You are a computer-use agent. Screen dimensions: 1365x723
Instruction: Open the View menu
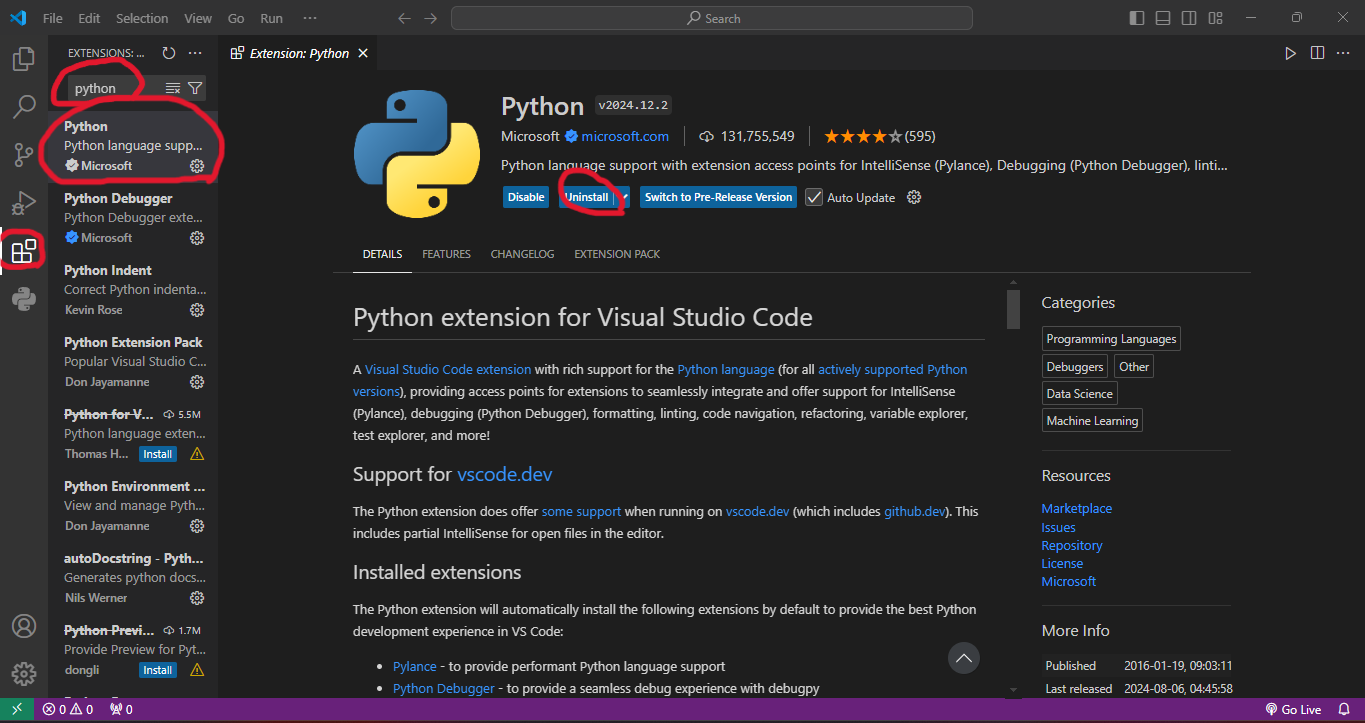coord(198,18)
